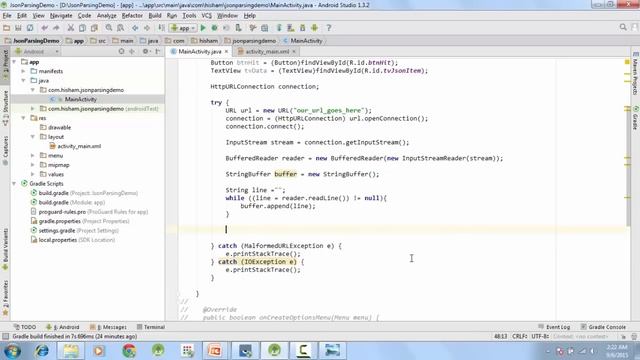640x360 pixels.
Task: Open the Navigate menu
Action: (x=61, y=16)
